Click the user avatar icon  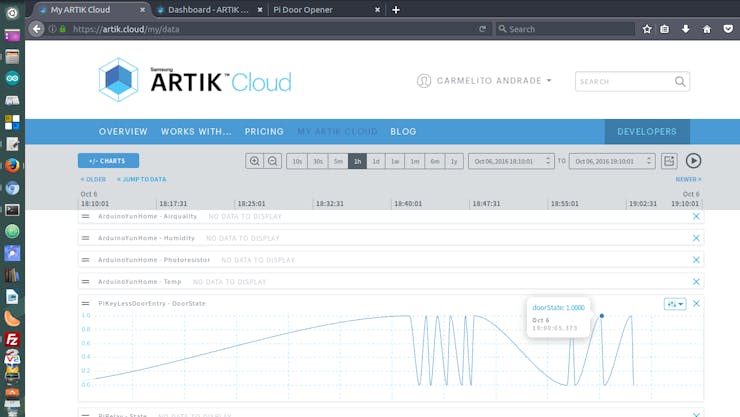(x=424, y=81)
